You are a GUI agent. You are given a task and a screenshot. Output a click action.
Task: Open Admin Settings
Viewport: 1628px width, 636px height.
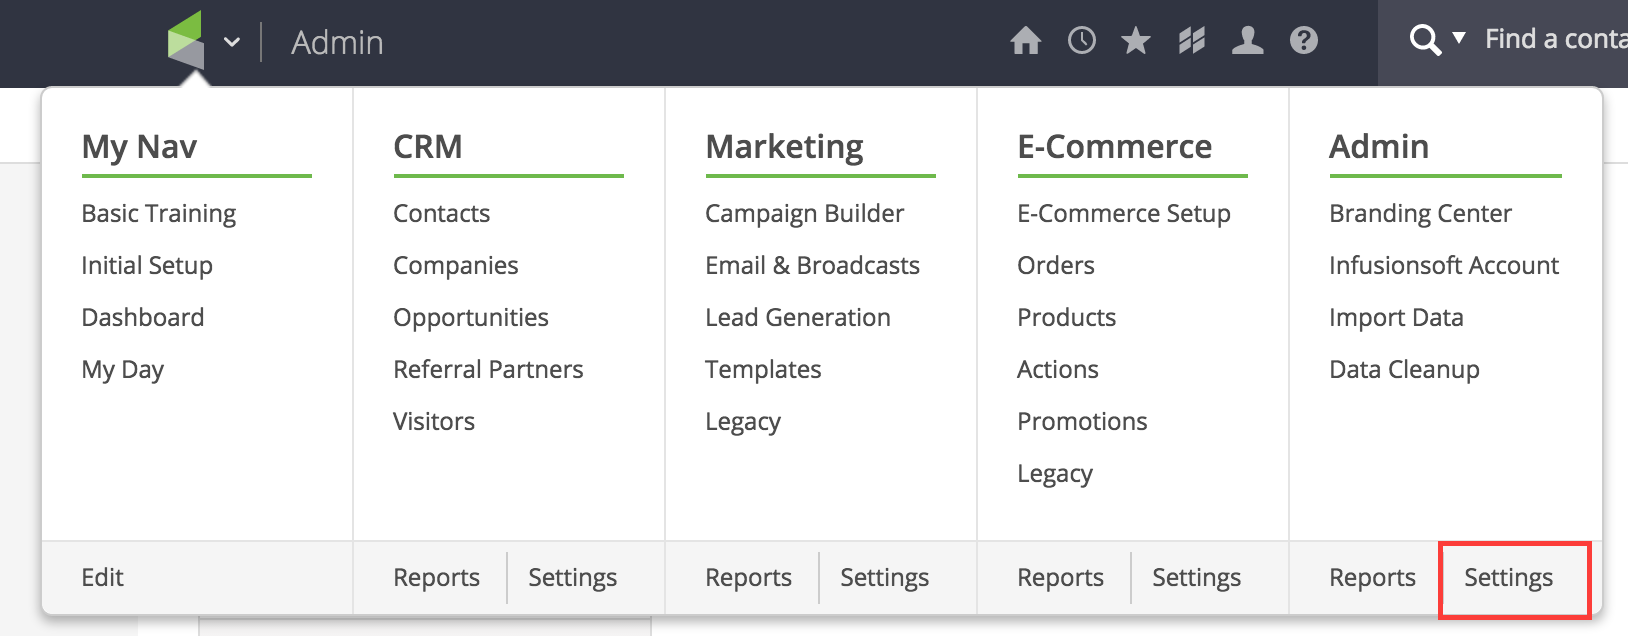(x=1509, y=578)
